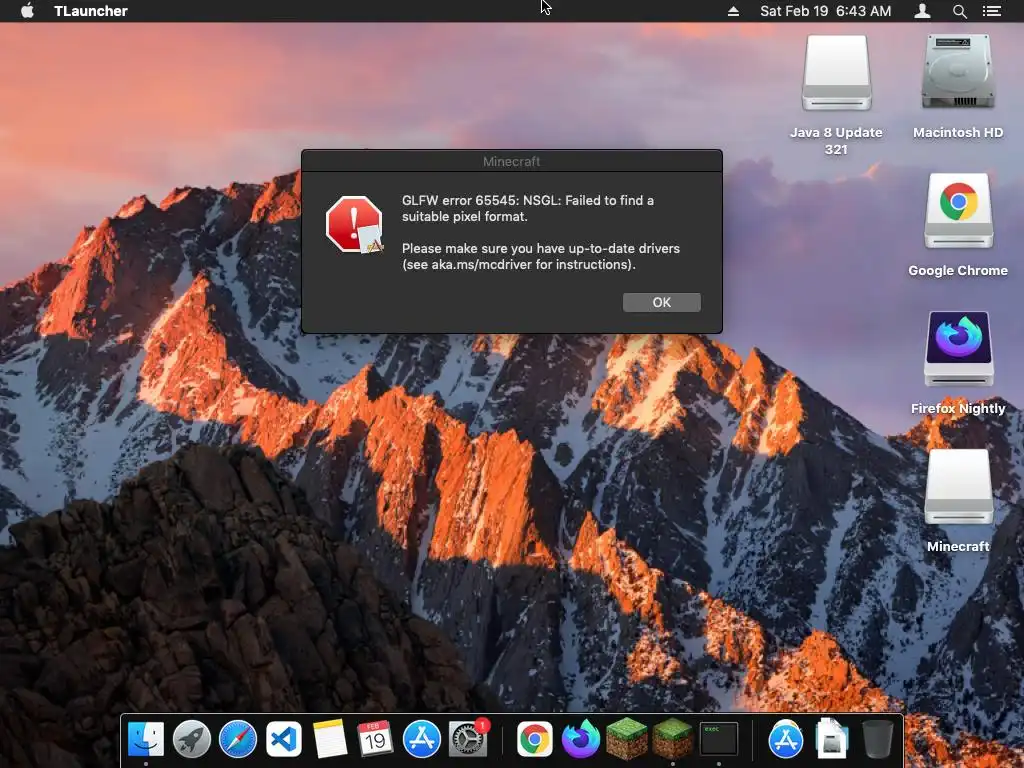Open Launchpad rocket icon in the dock
This screenshot has height=768, width=1024.
coord(191,739)
